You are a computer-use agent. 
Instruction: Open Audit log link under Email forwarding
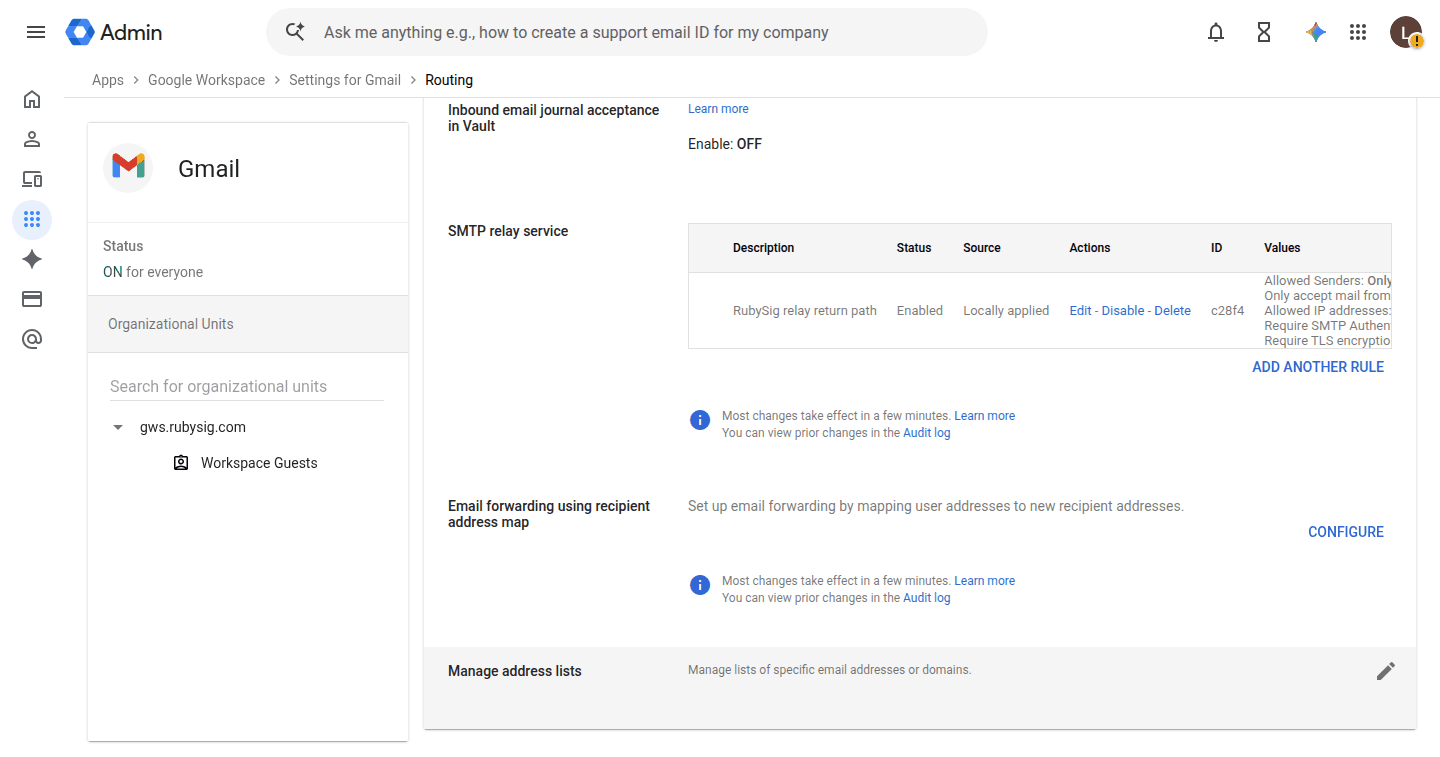coord(927,598)
